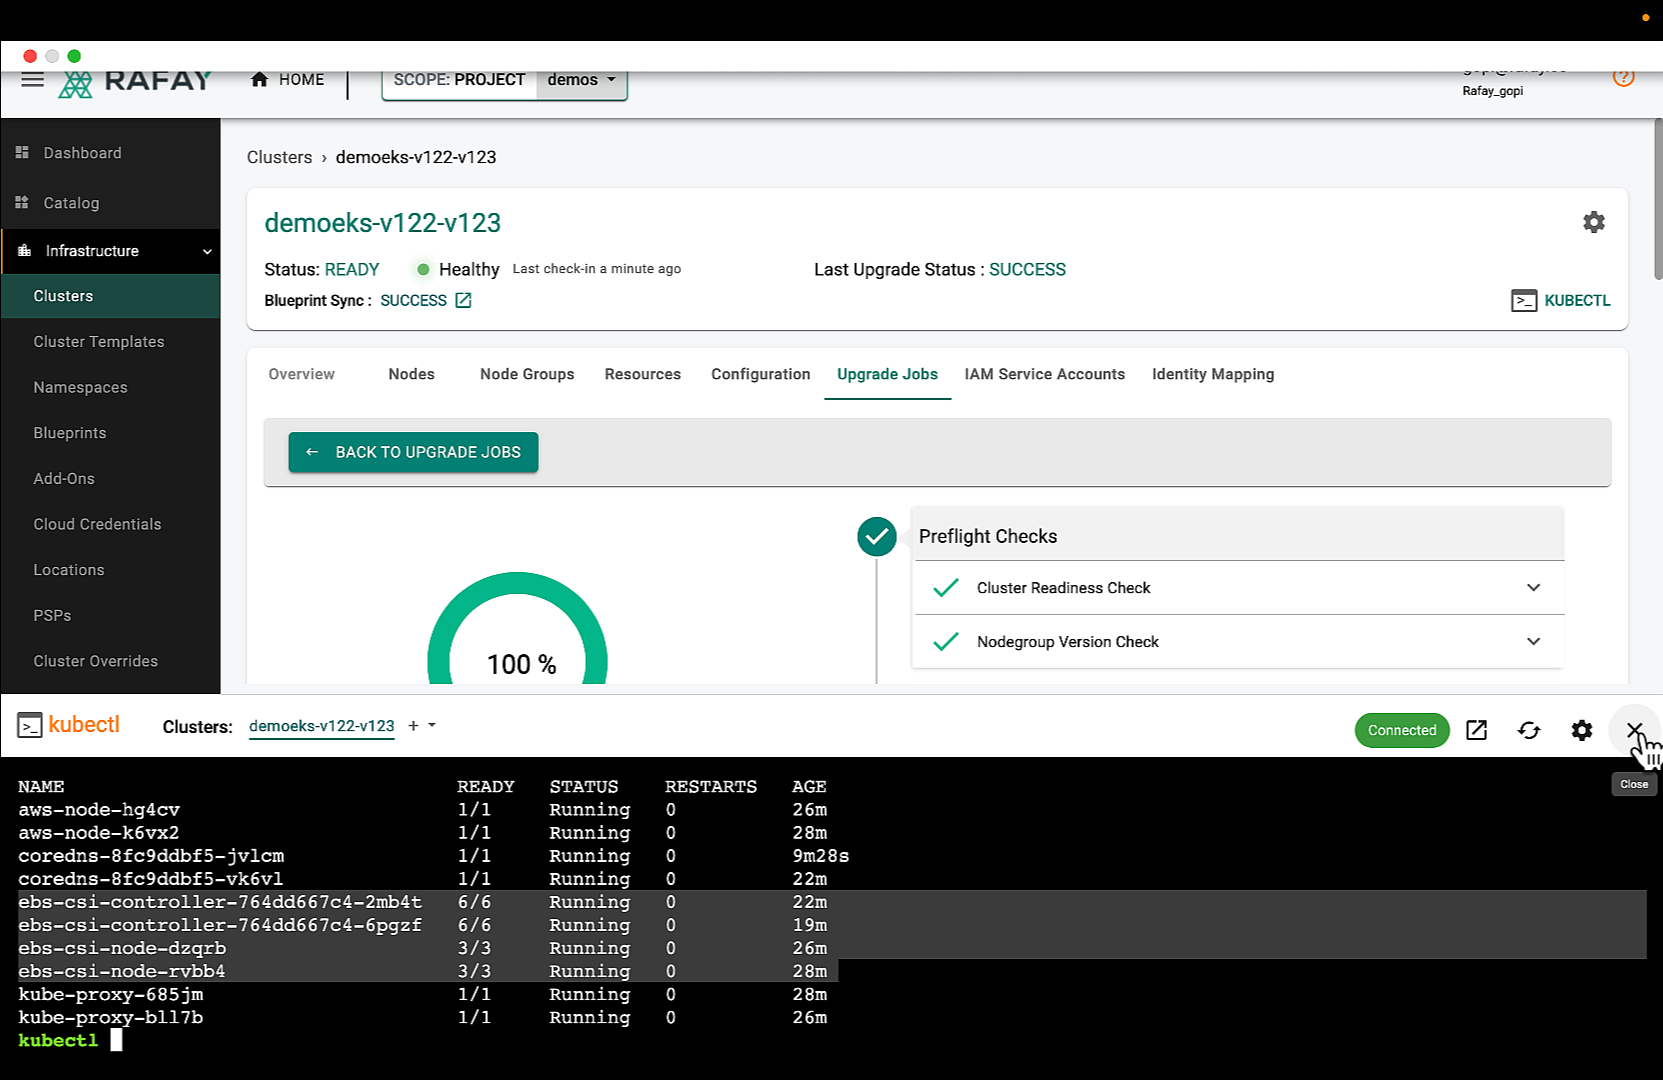The height and width of the screenshot is (1080, 1663).
Task: Open the Configuration tab
Action: [x=760, y=374]
